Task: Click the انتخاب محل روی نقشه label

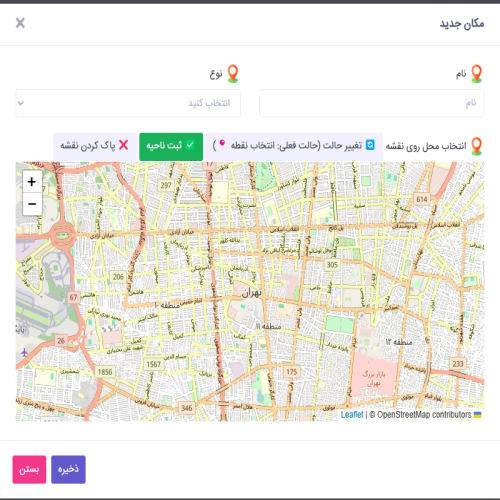Action: click(426, 146)
